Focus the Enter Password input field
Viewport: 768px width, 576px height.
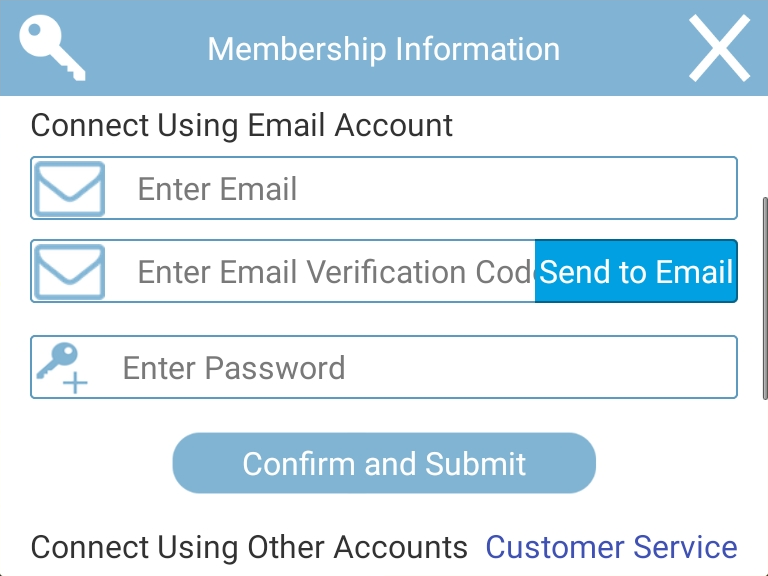pyautogui.click(x=384, y=367)
